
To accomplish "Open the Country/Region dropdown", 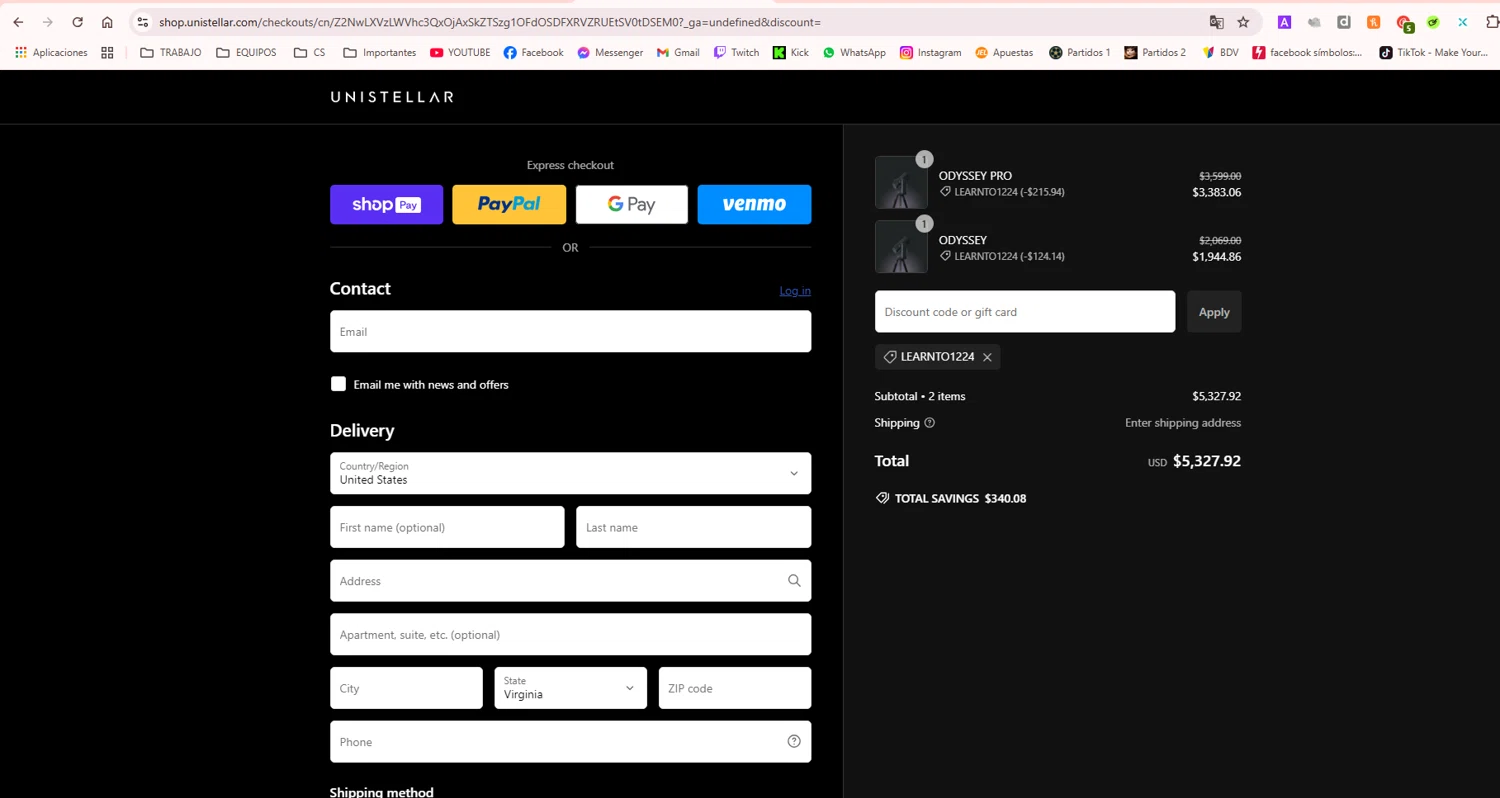I will (x=570, y=473).
